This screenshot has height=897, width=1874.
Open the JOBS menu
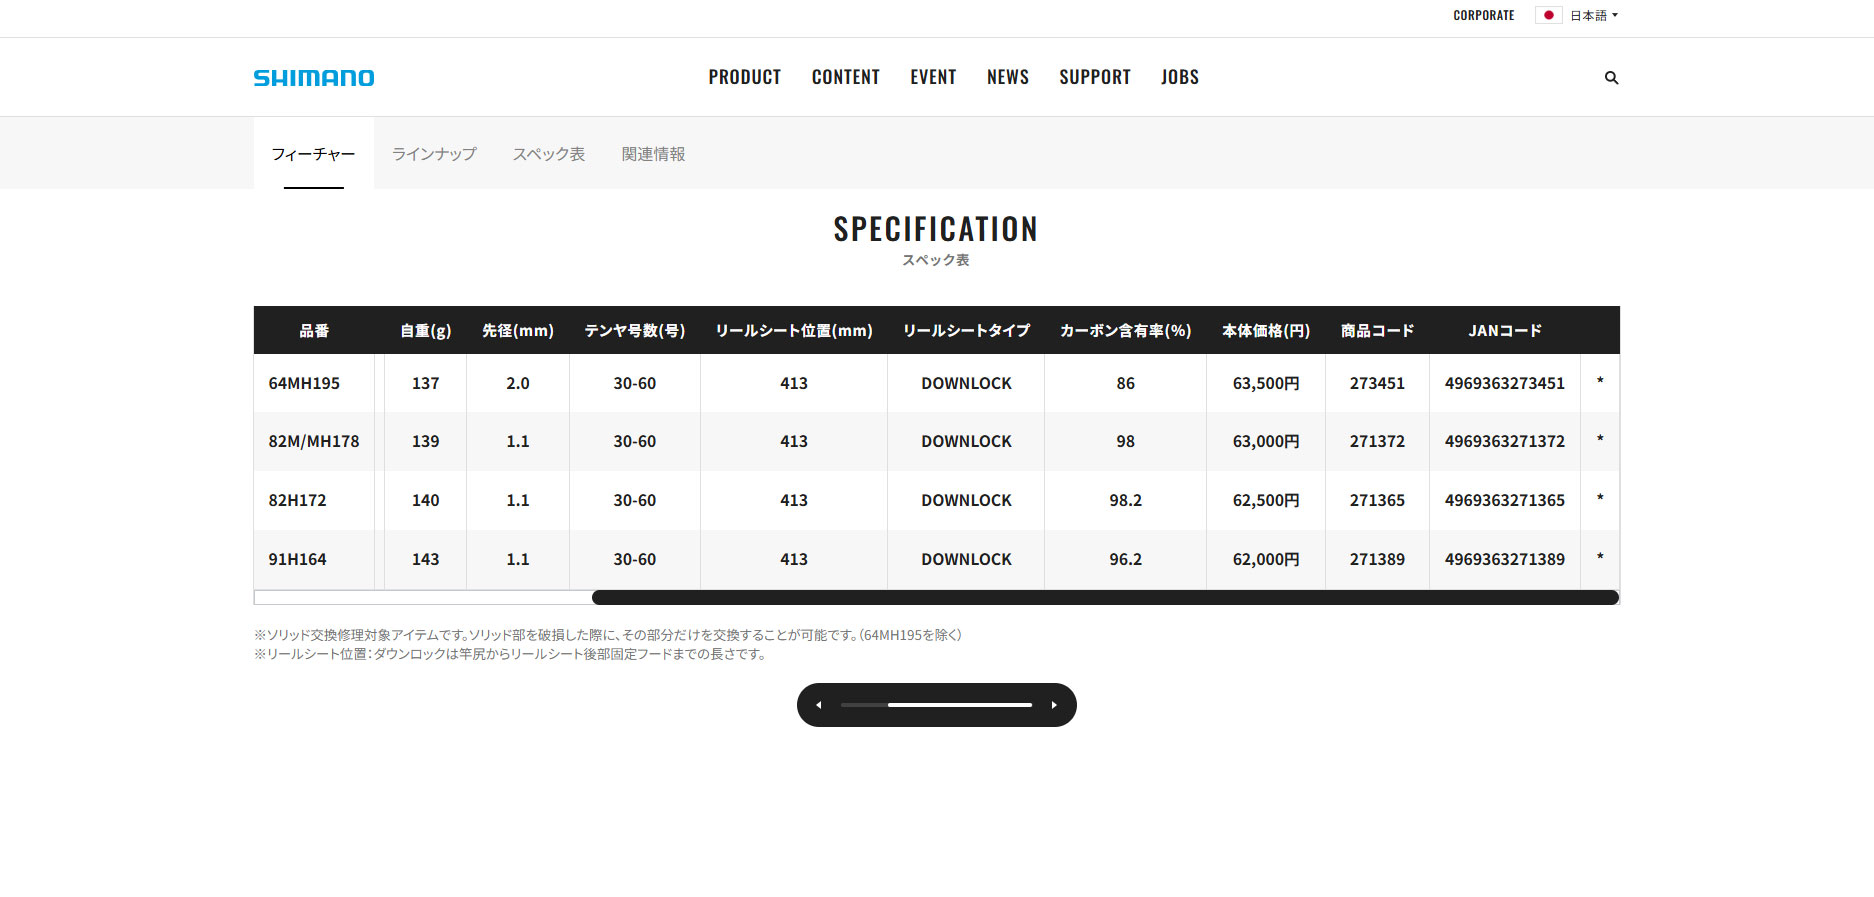pyautogui.click(x=1180, y=77)
